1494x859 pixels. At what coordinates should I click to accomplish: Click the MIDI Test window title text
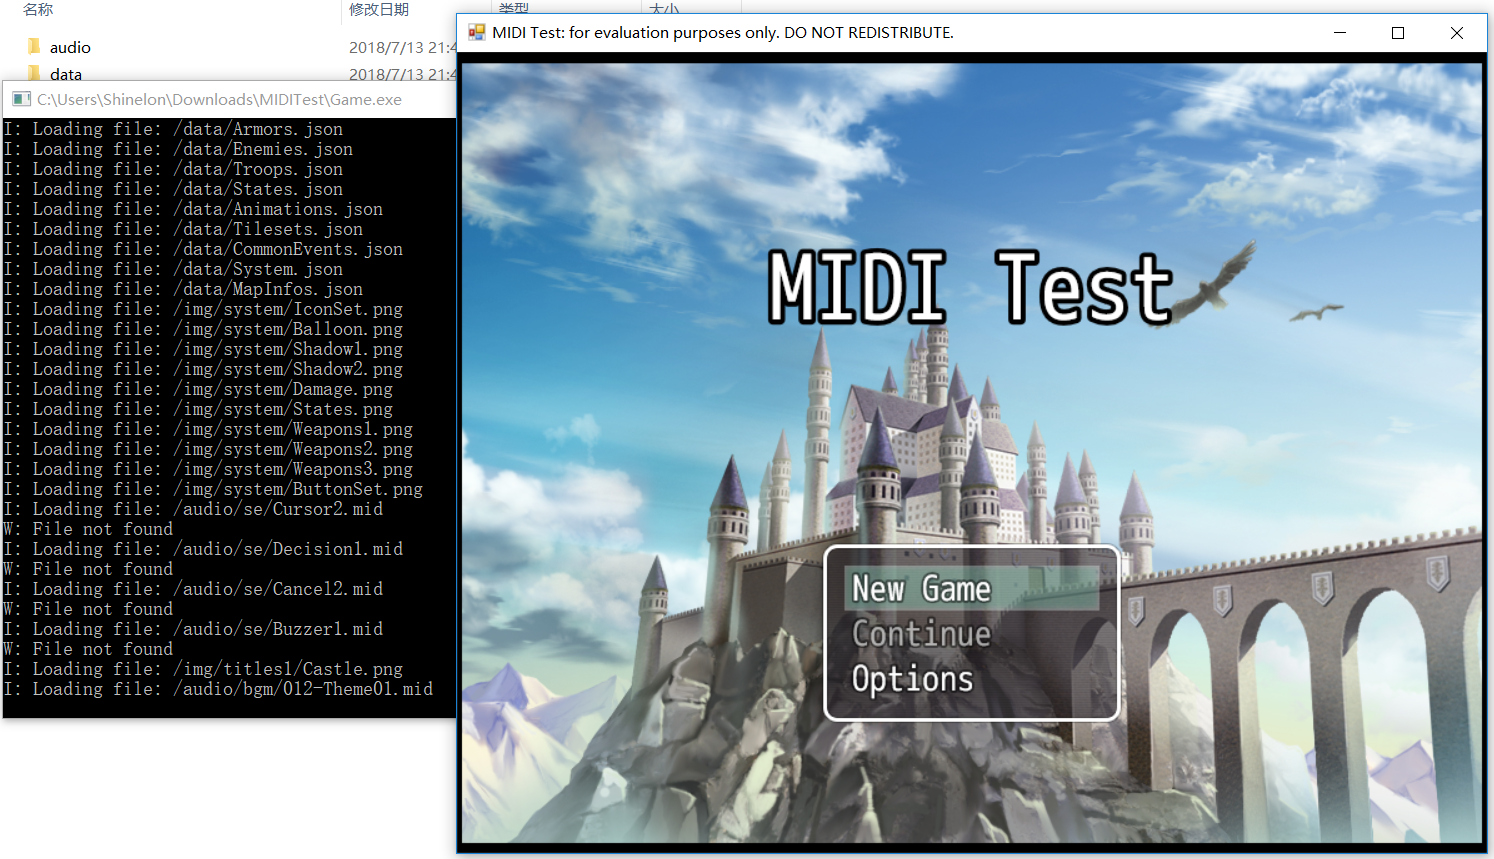723,33
